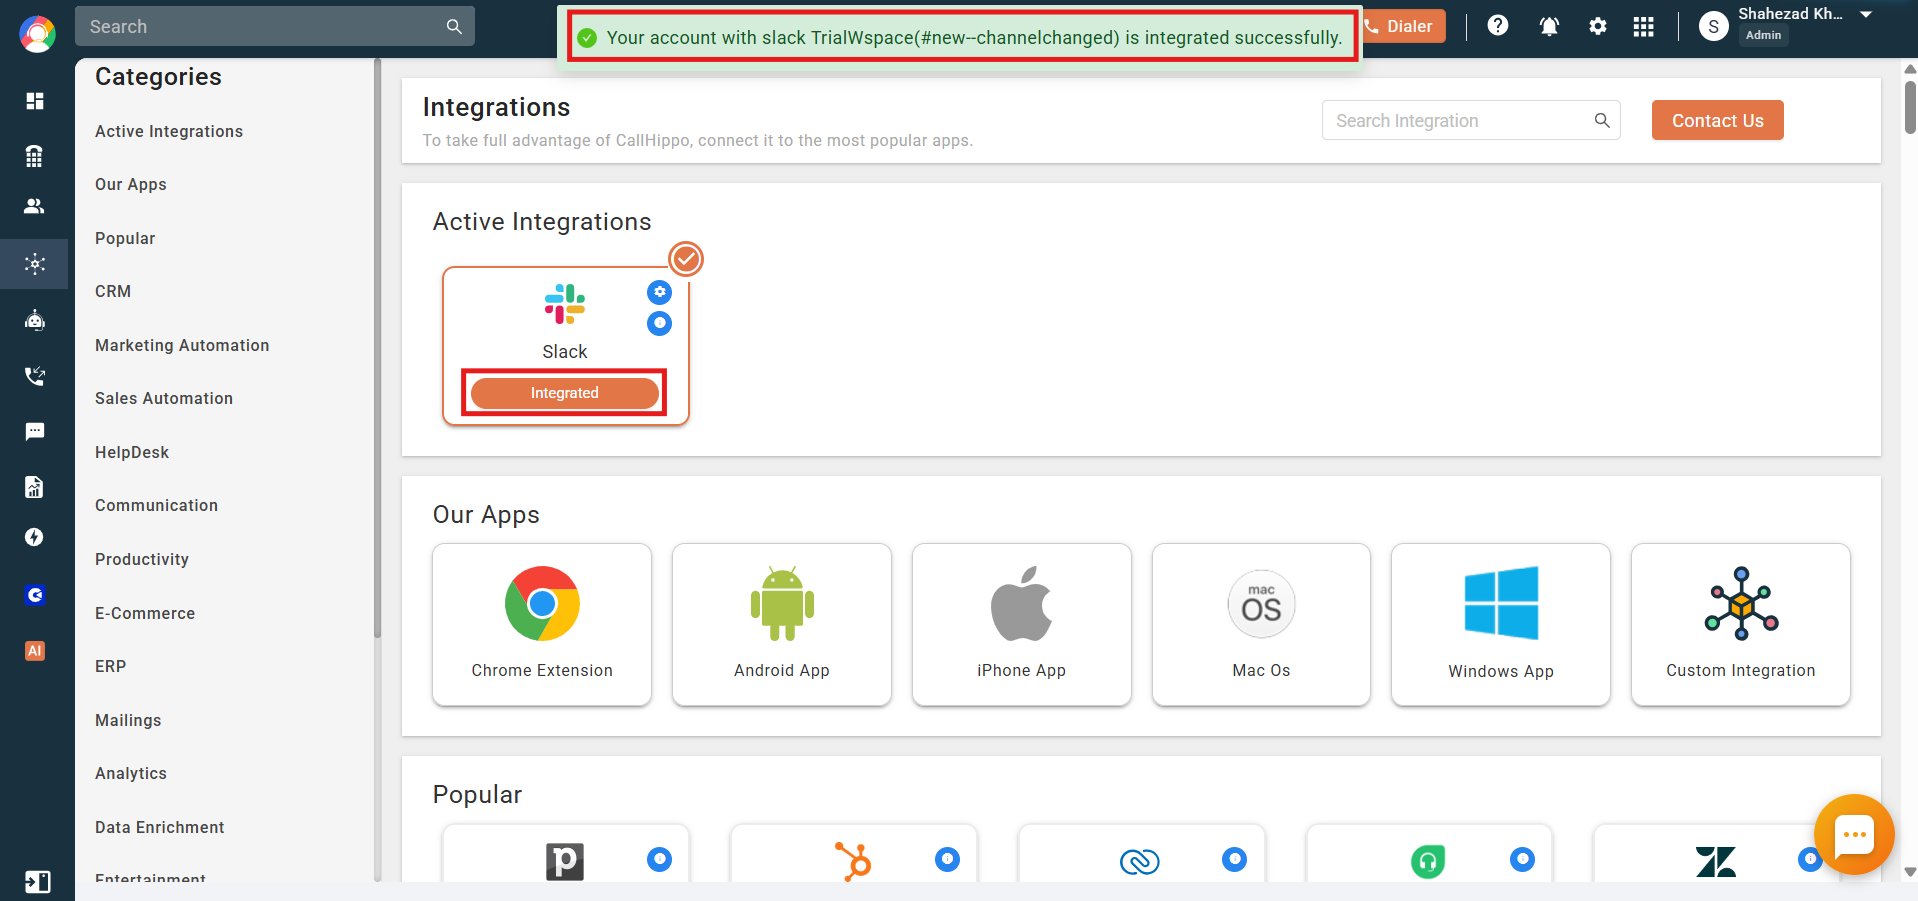Select HelpDesk category

tap(132, 453)
